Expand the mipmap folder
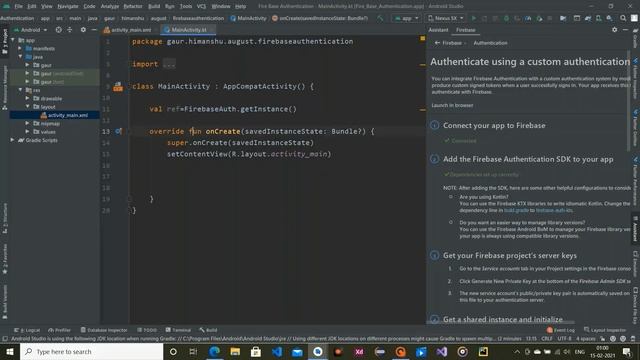The image size is (640, 360). click(27, 123)
